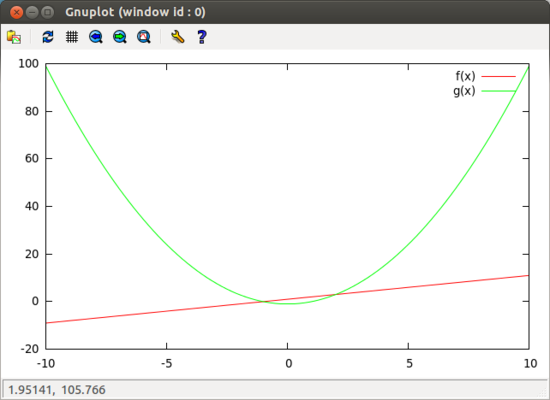
Task: Open help via question mark icon
Action: tap(202, 37)
